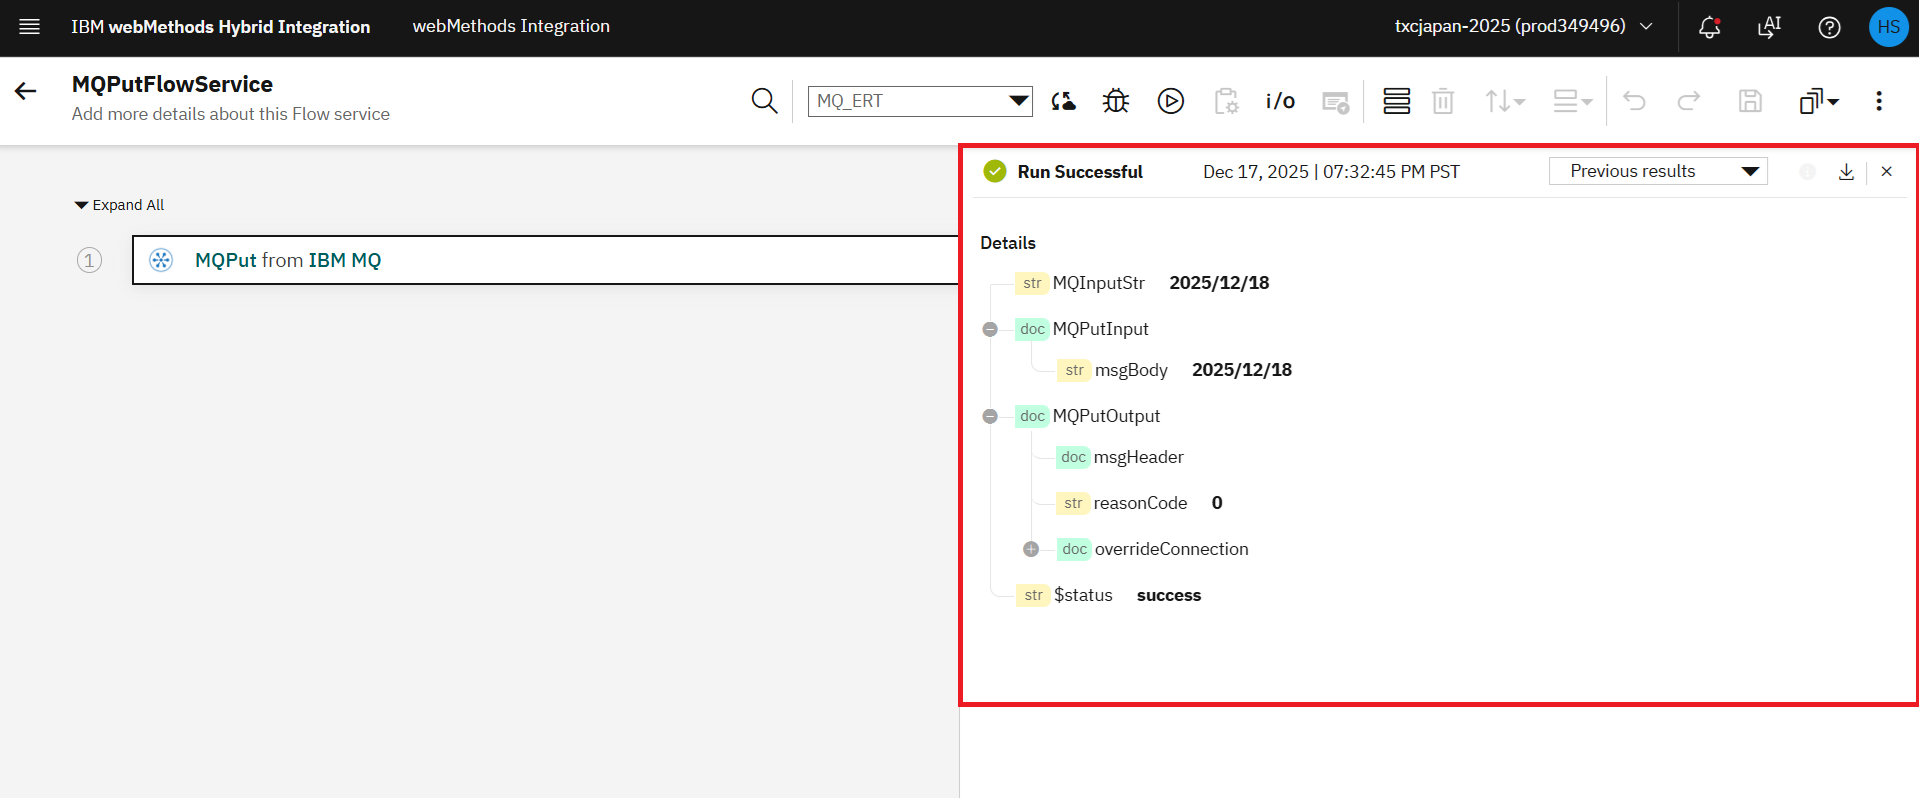The image size is (1919, 798).
Task: Click the clipboard settings icon
Action: (x=1226, y=101)
